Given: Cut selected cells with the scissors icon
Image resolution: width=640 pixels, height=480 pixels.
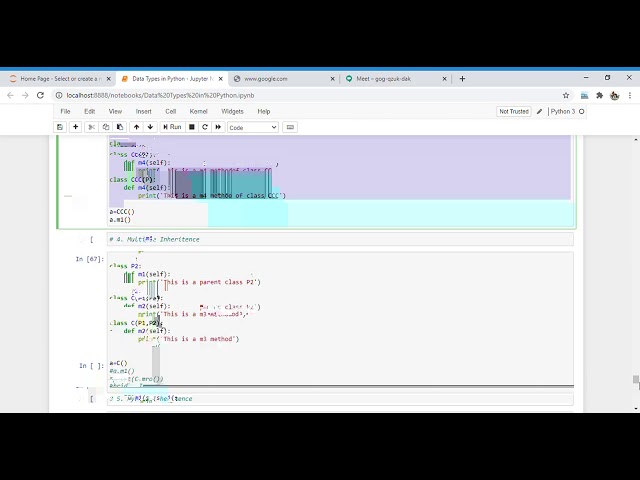Looking at the screenshot, I should (92, 127).
